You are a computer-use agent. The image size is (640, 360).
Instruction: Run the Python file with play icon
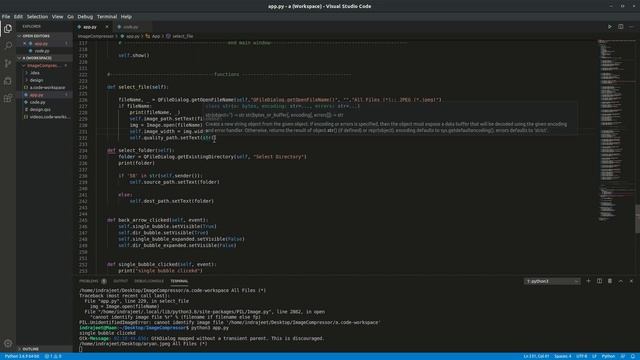pos(610,27)
